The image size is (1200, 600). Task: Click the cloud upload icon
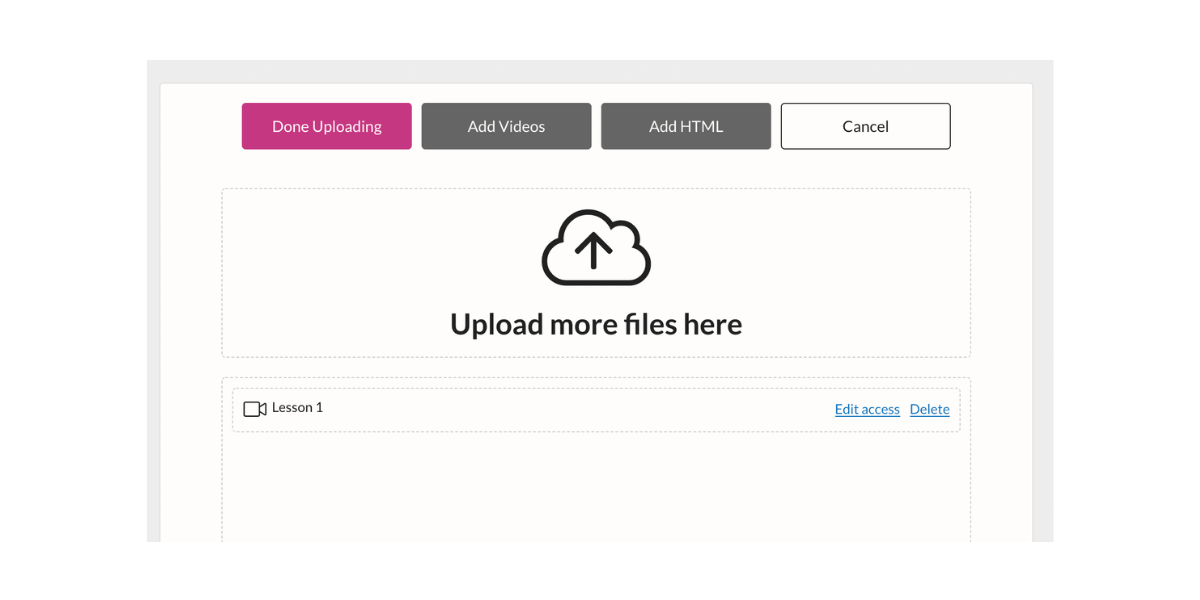coord(596,247)
